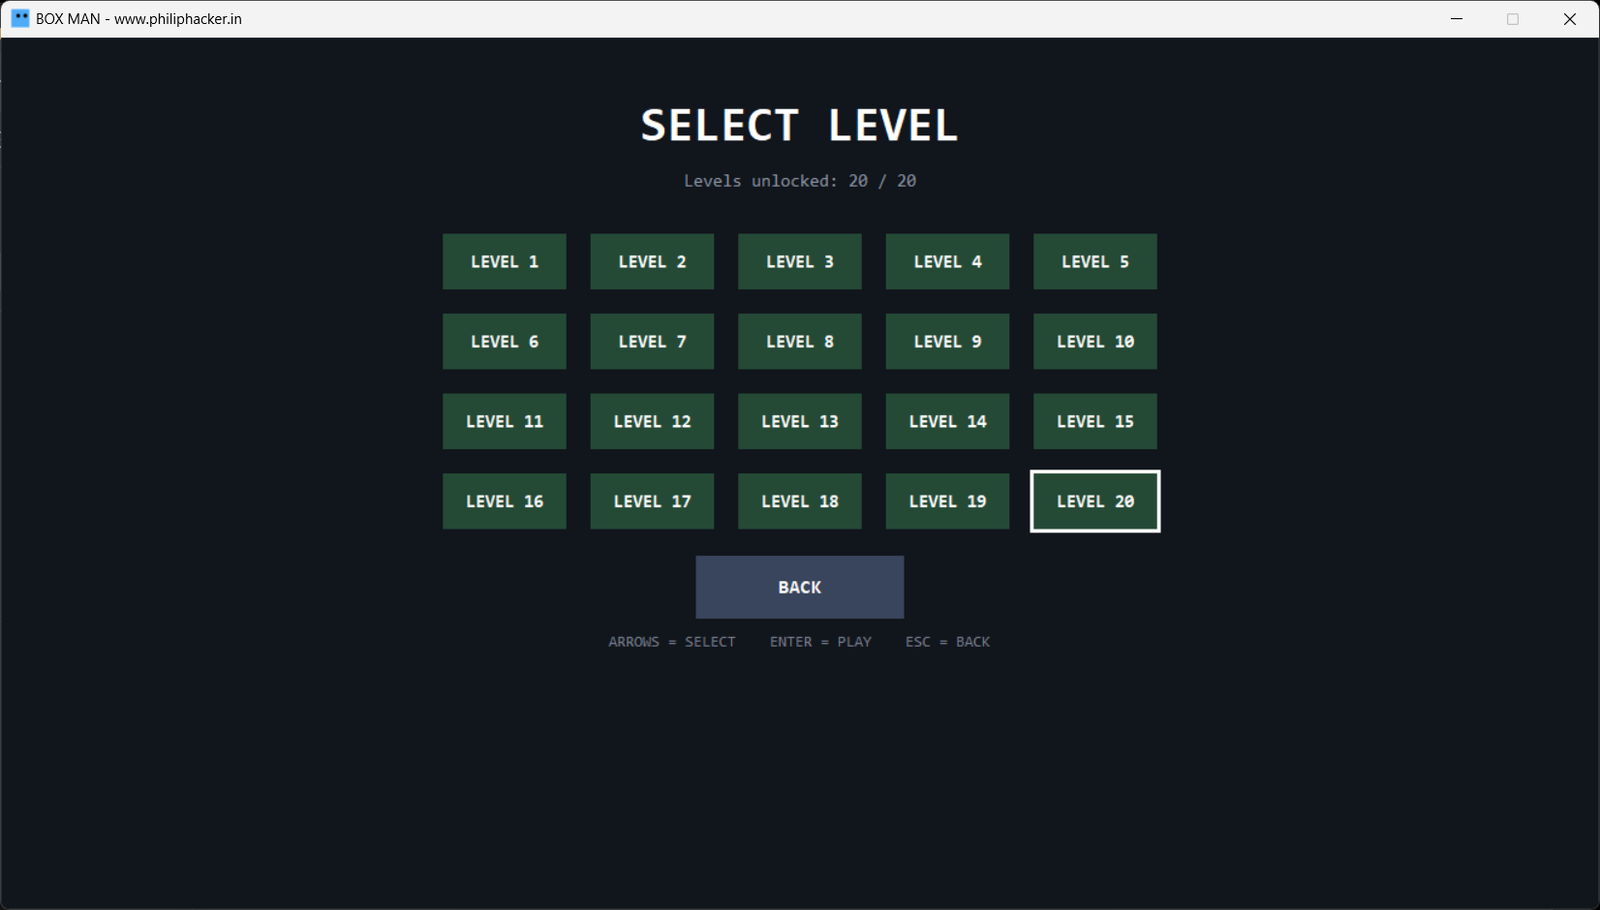This screenshot has width=1600, height=910.
Task: Click the 'ARROWS = SELECT' hint text
Action: coord(672,642)
